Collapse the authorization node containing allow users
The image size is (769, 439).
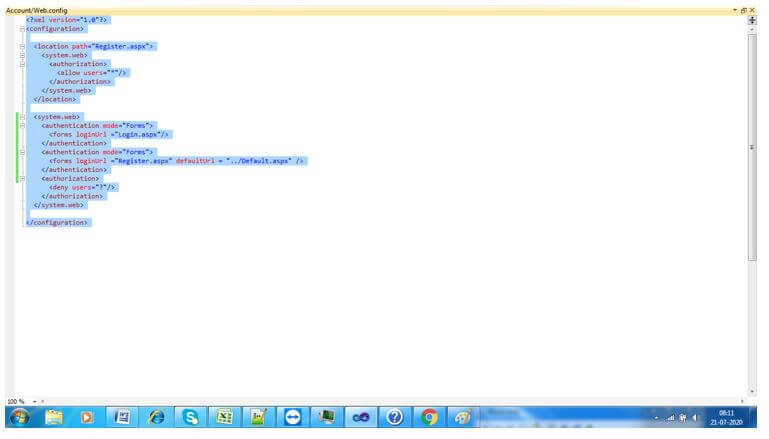coord(22,64)
